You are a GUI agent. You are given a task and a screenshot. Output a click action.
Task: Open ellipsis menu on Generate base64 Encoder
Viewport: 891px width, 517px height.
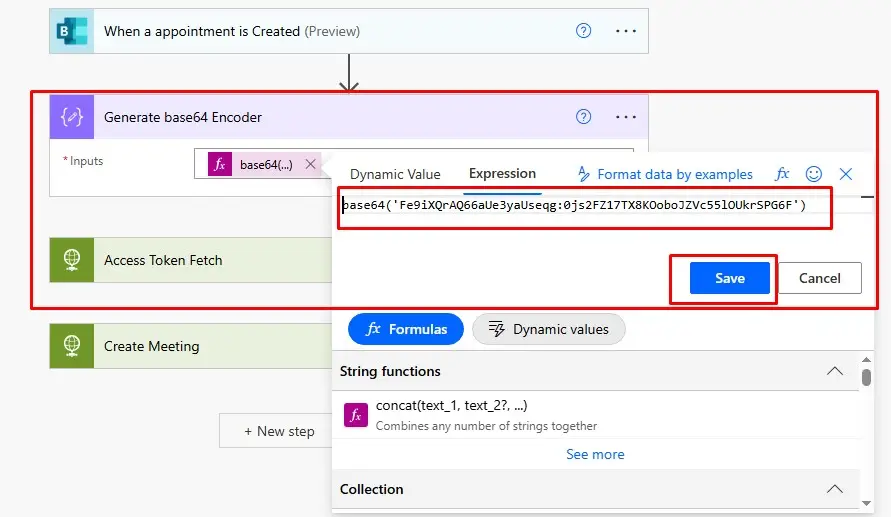pos(626,117)
